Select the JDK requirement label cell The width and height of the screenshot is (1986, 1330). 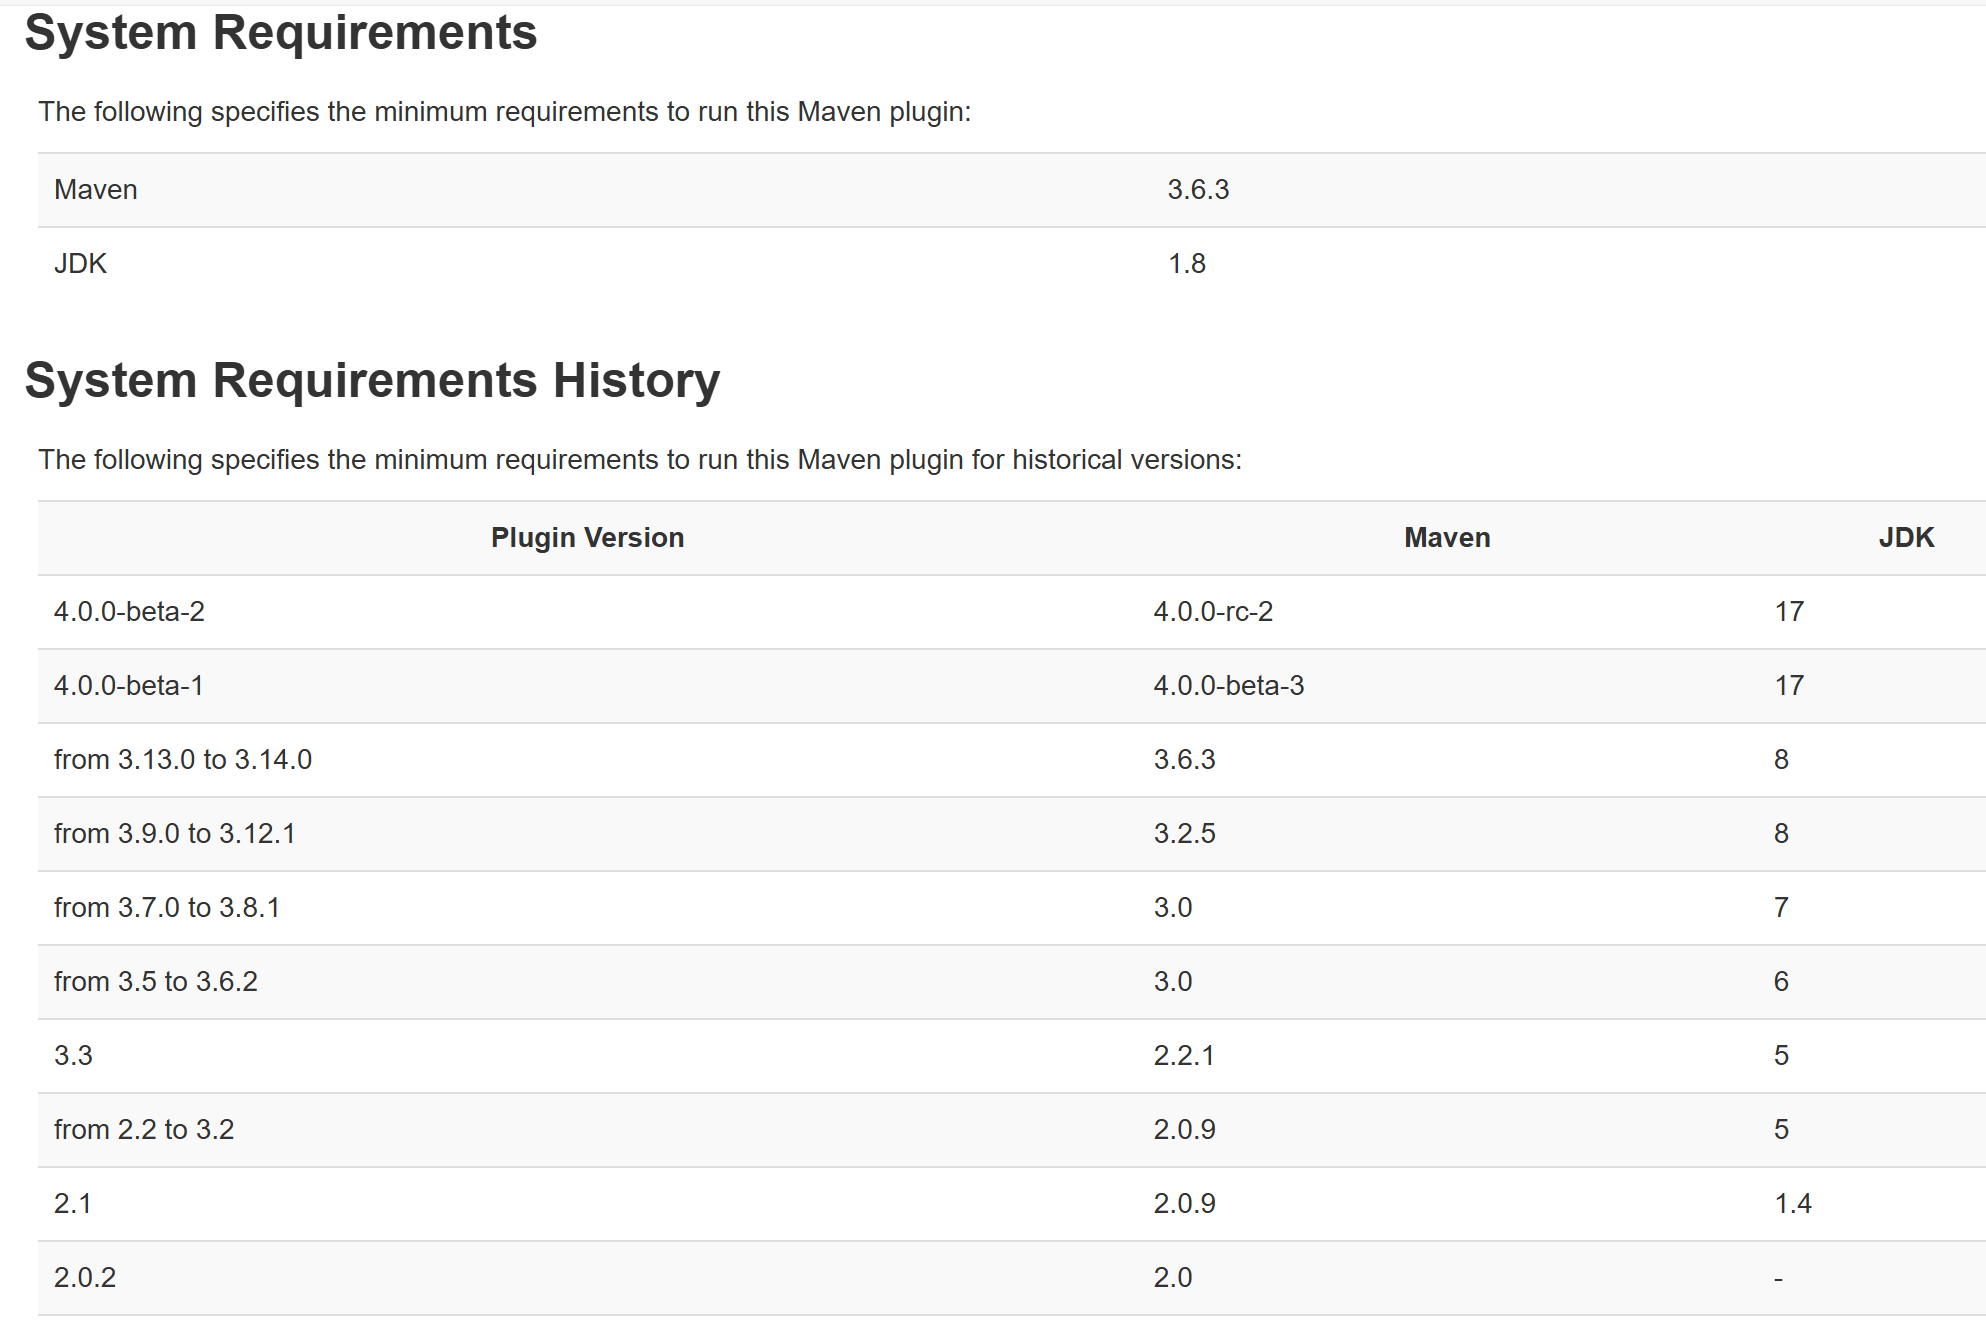[x=80, y=264]
